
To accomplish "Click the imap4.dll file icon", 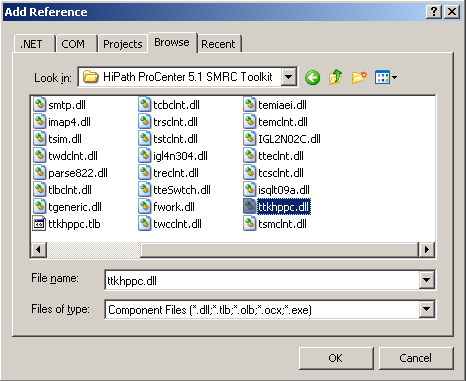I will (x=39, y=121).
